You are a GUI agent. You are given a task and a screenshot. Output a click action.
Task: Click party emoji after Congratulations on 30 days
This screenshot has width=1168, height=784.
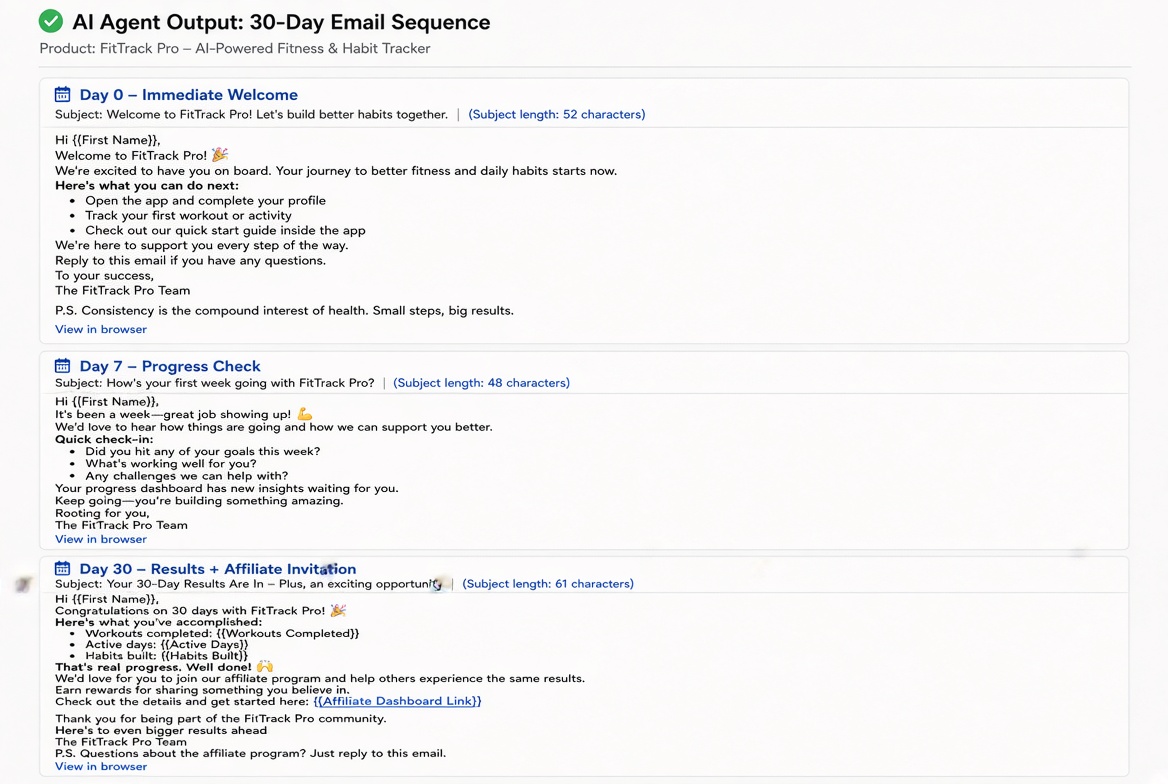[x=337, y=610]
